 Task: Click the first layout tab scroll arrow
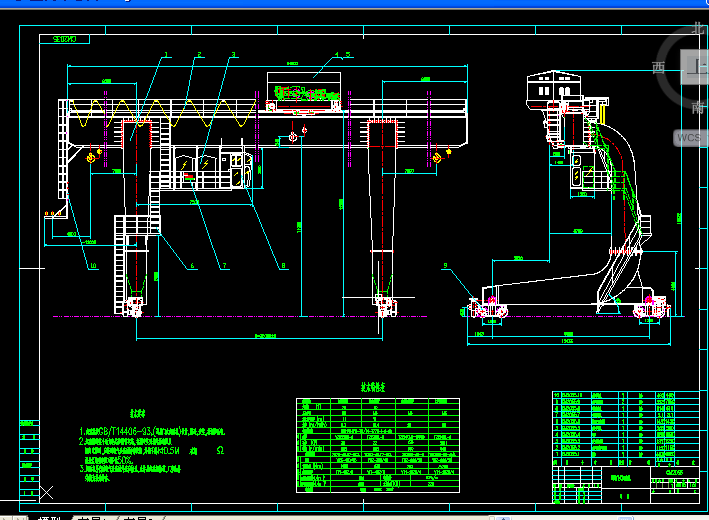9,517
